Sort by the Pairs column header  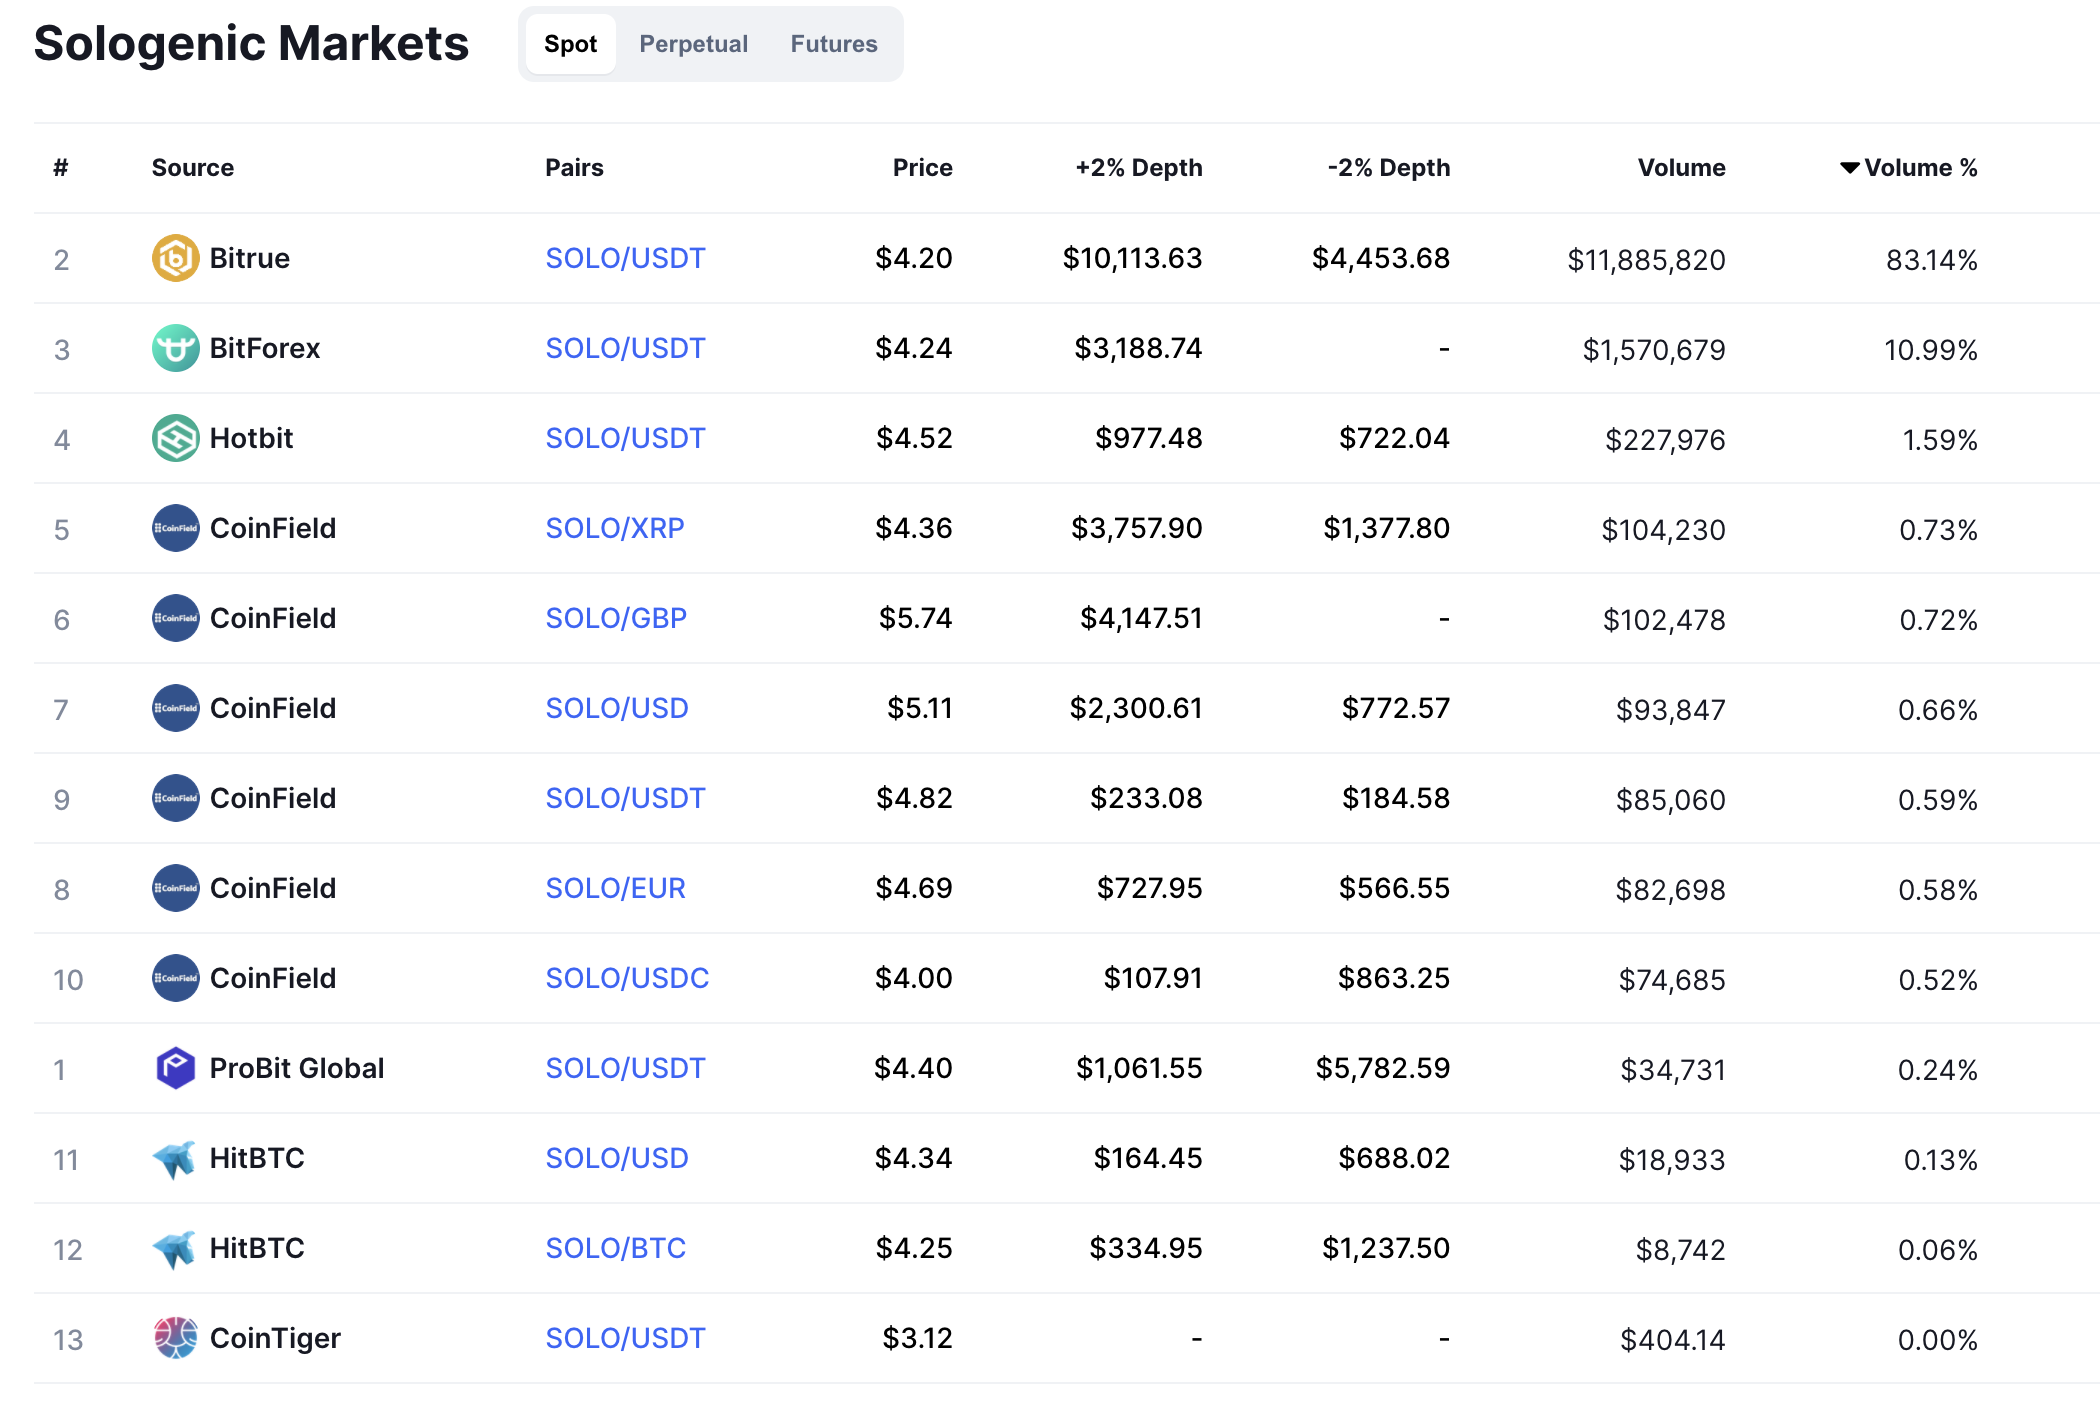pyautogui.click(x=574, y=168)
